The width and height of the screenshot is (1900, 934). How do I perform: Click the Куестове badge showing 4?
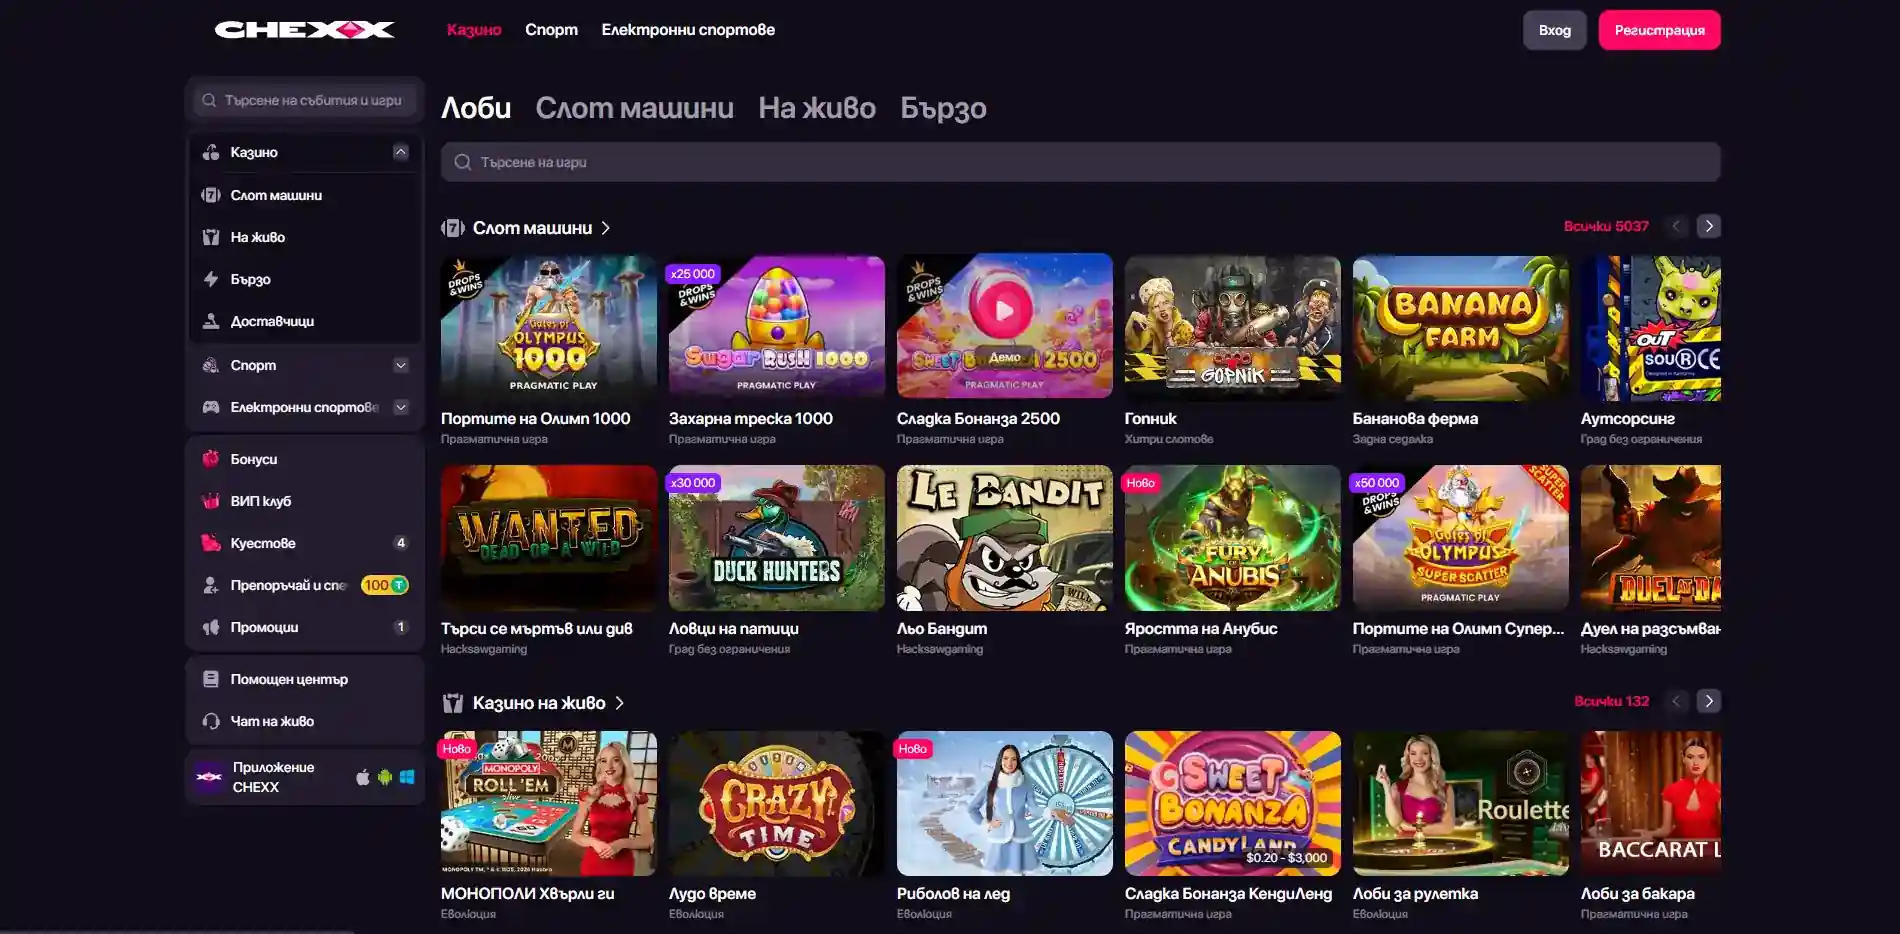(x=401, y=543)
